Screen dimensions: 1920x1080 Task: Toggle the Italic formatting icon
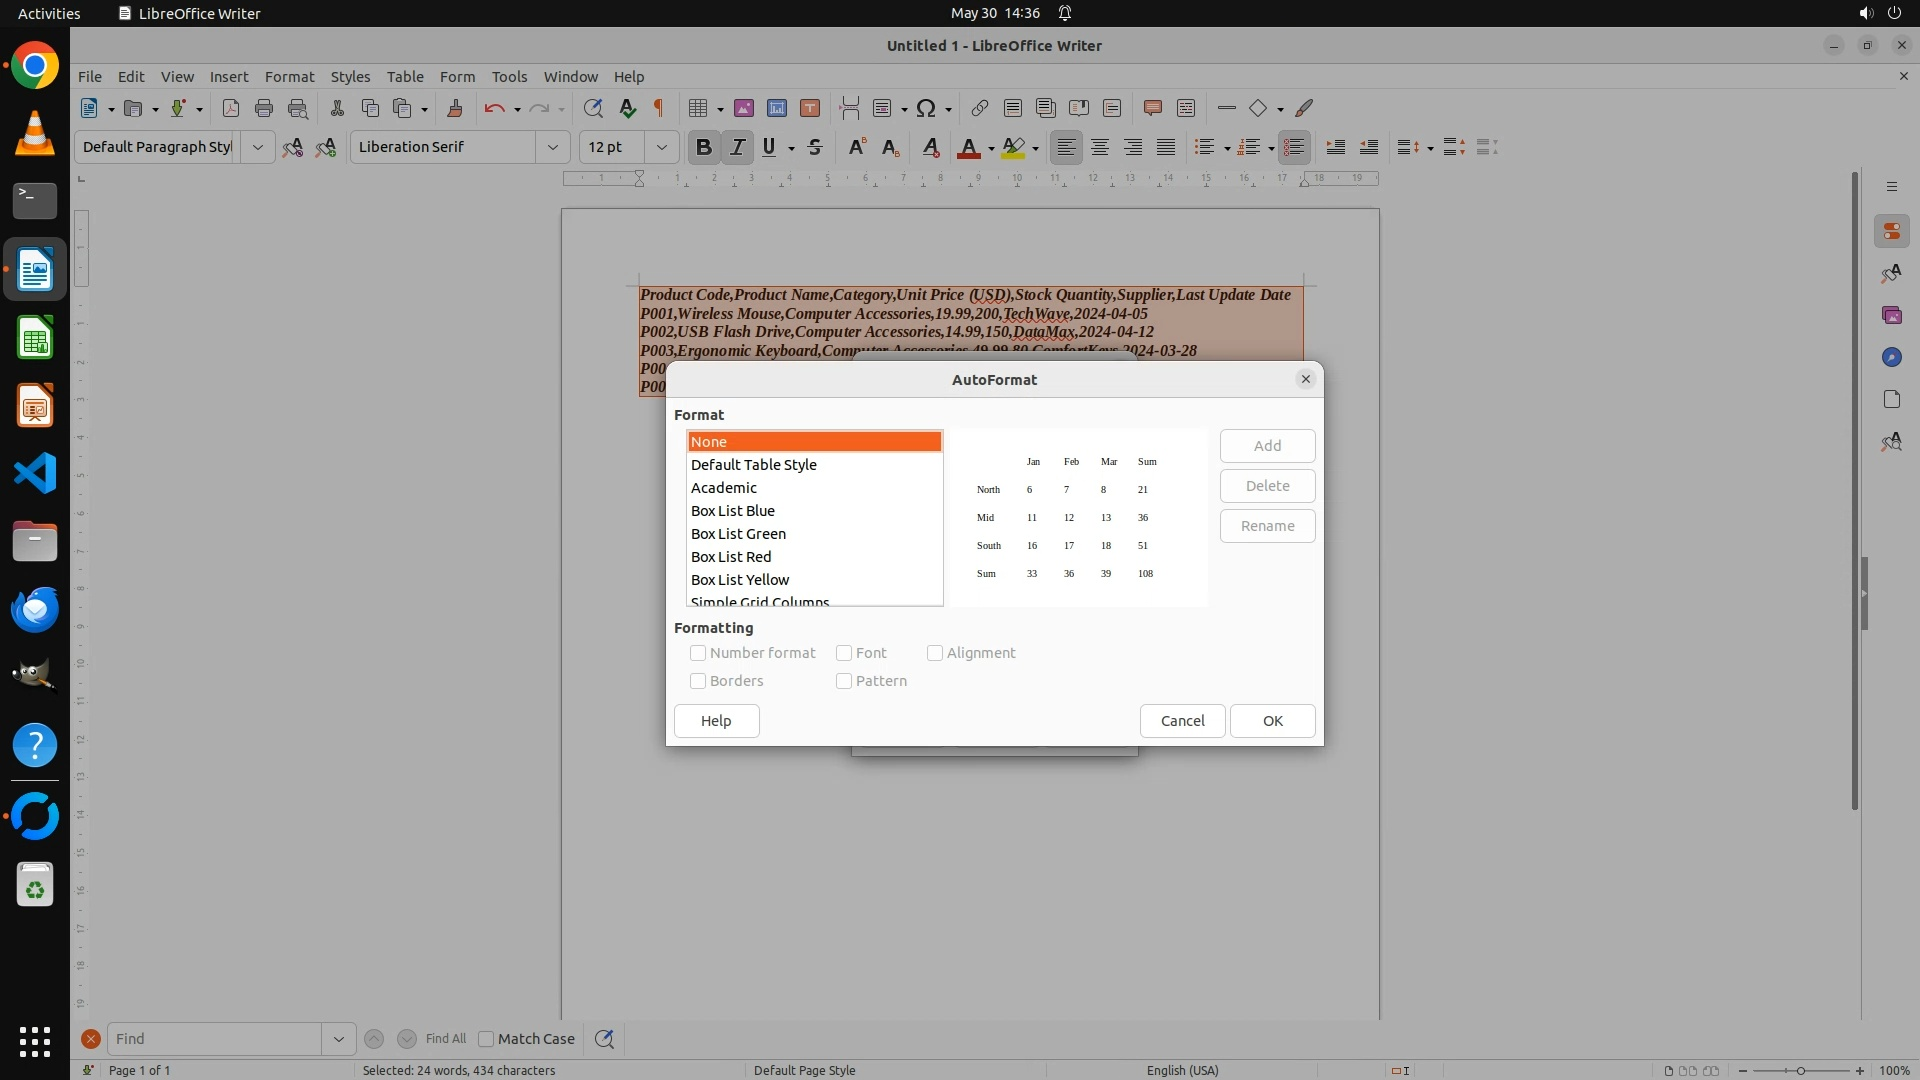pyautogui.click(x=737, y=147)
